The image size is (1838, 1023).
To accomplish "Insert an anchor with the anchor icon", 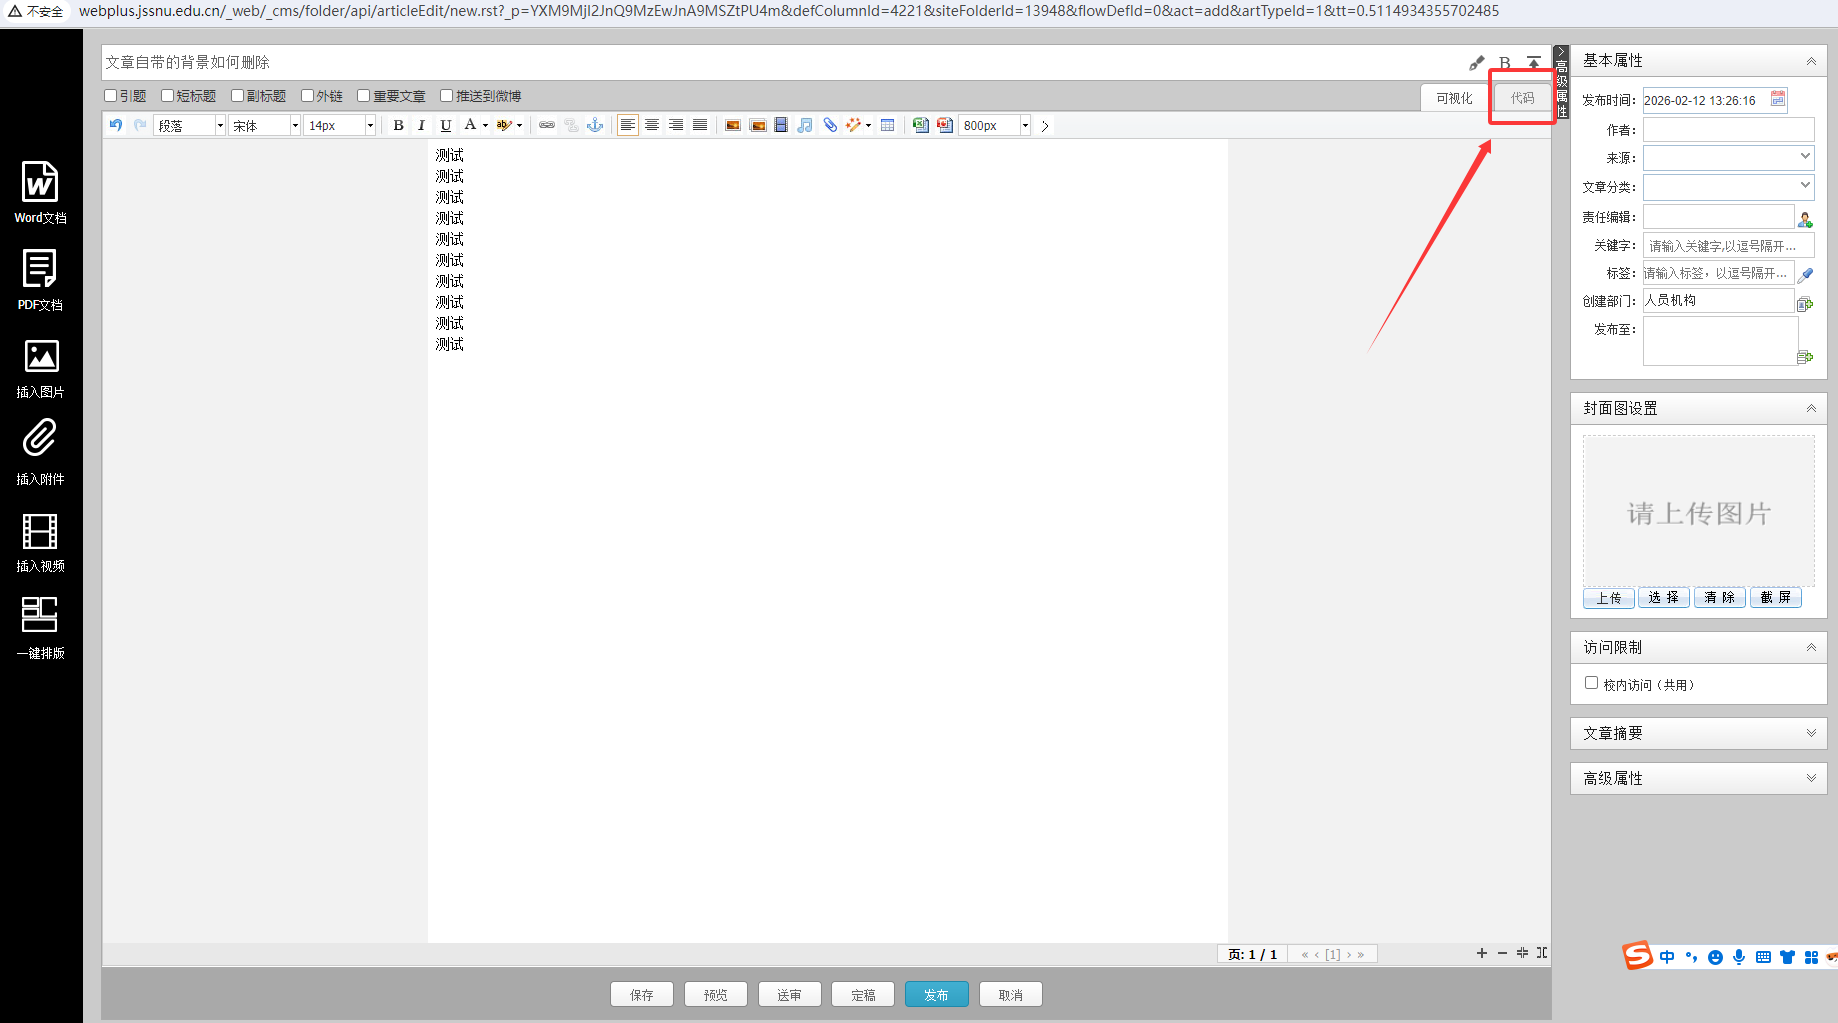I will tap(595, 125).
